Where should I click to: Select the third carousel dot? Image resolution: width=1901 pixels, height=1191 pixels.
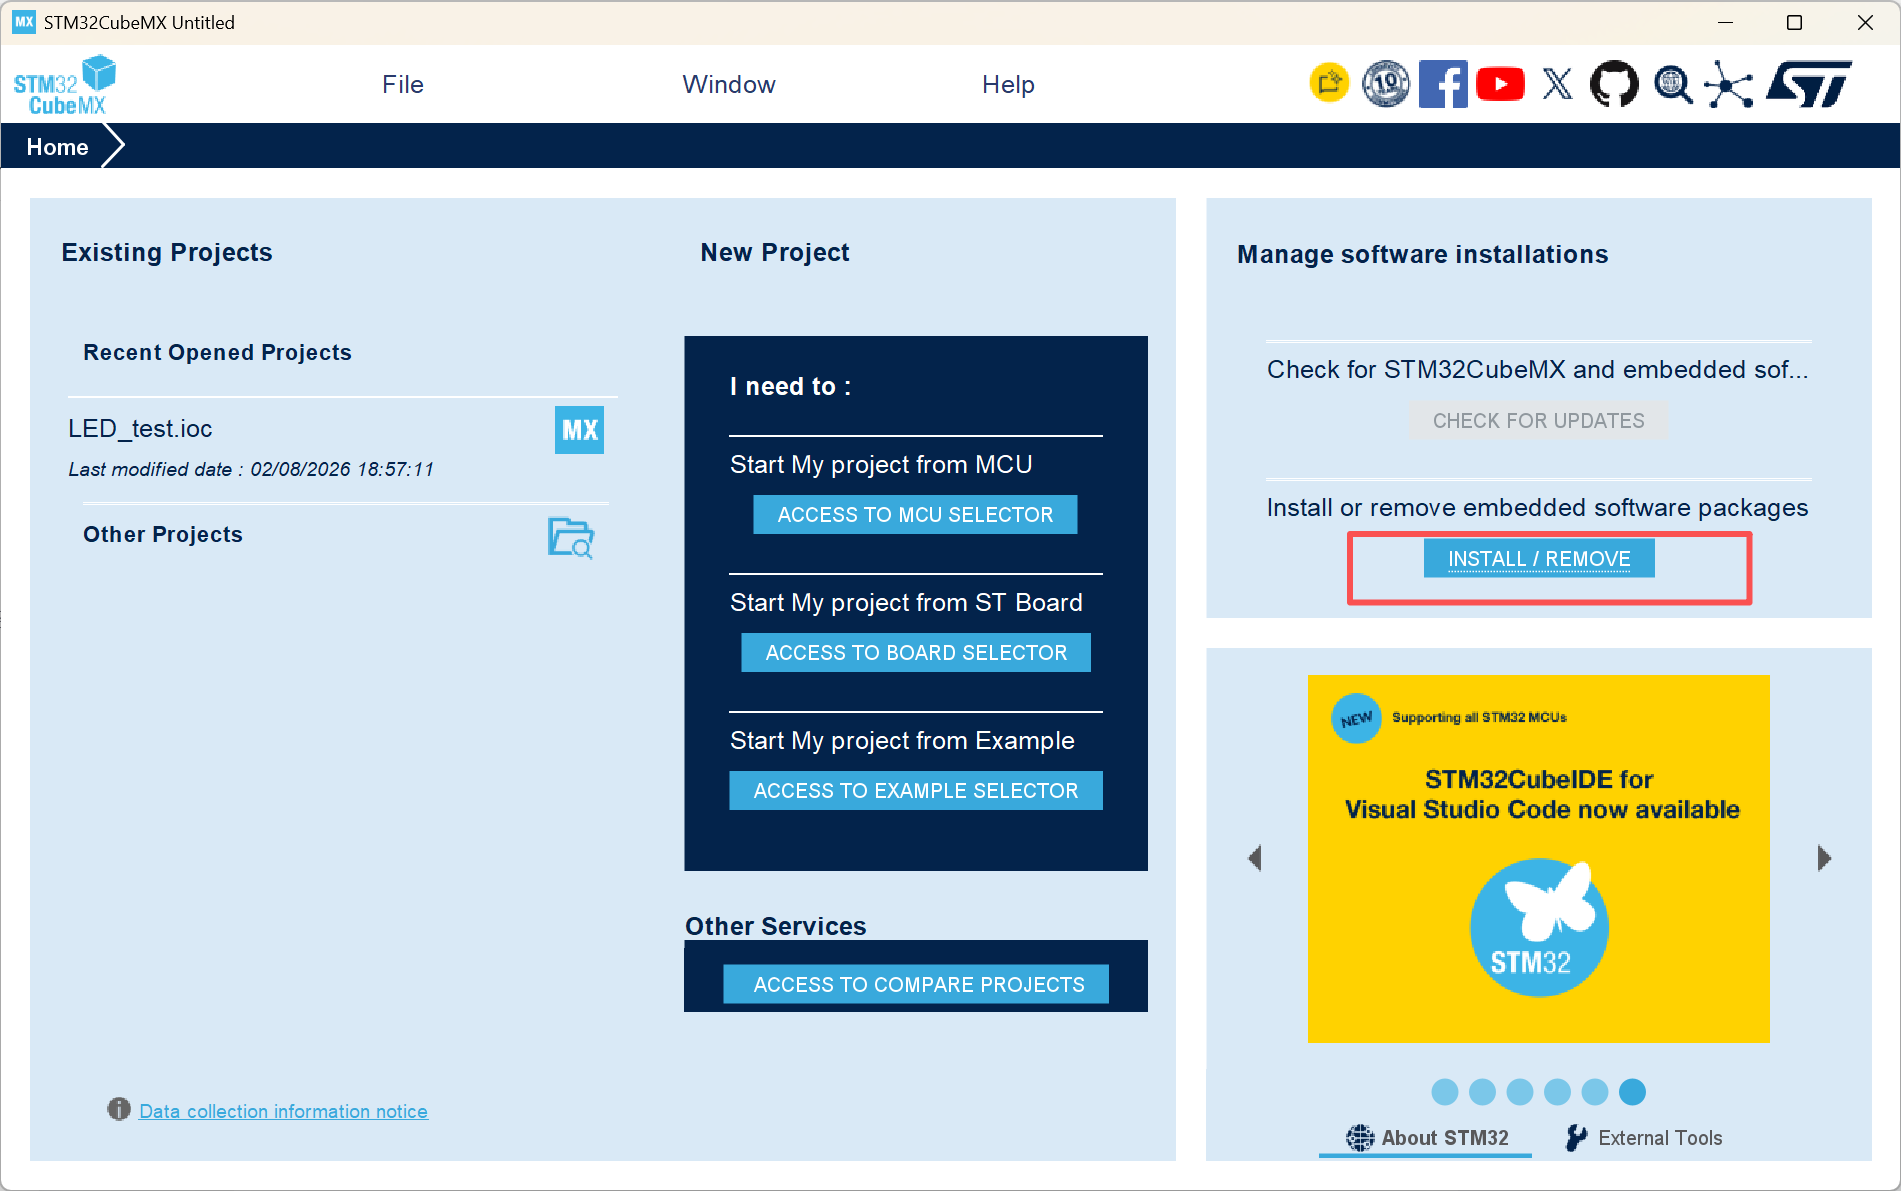coord(1520,1092)
